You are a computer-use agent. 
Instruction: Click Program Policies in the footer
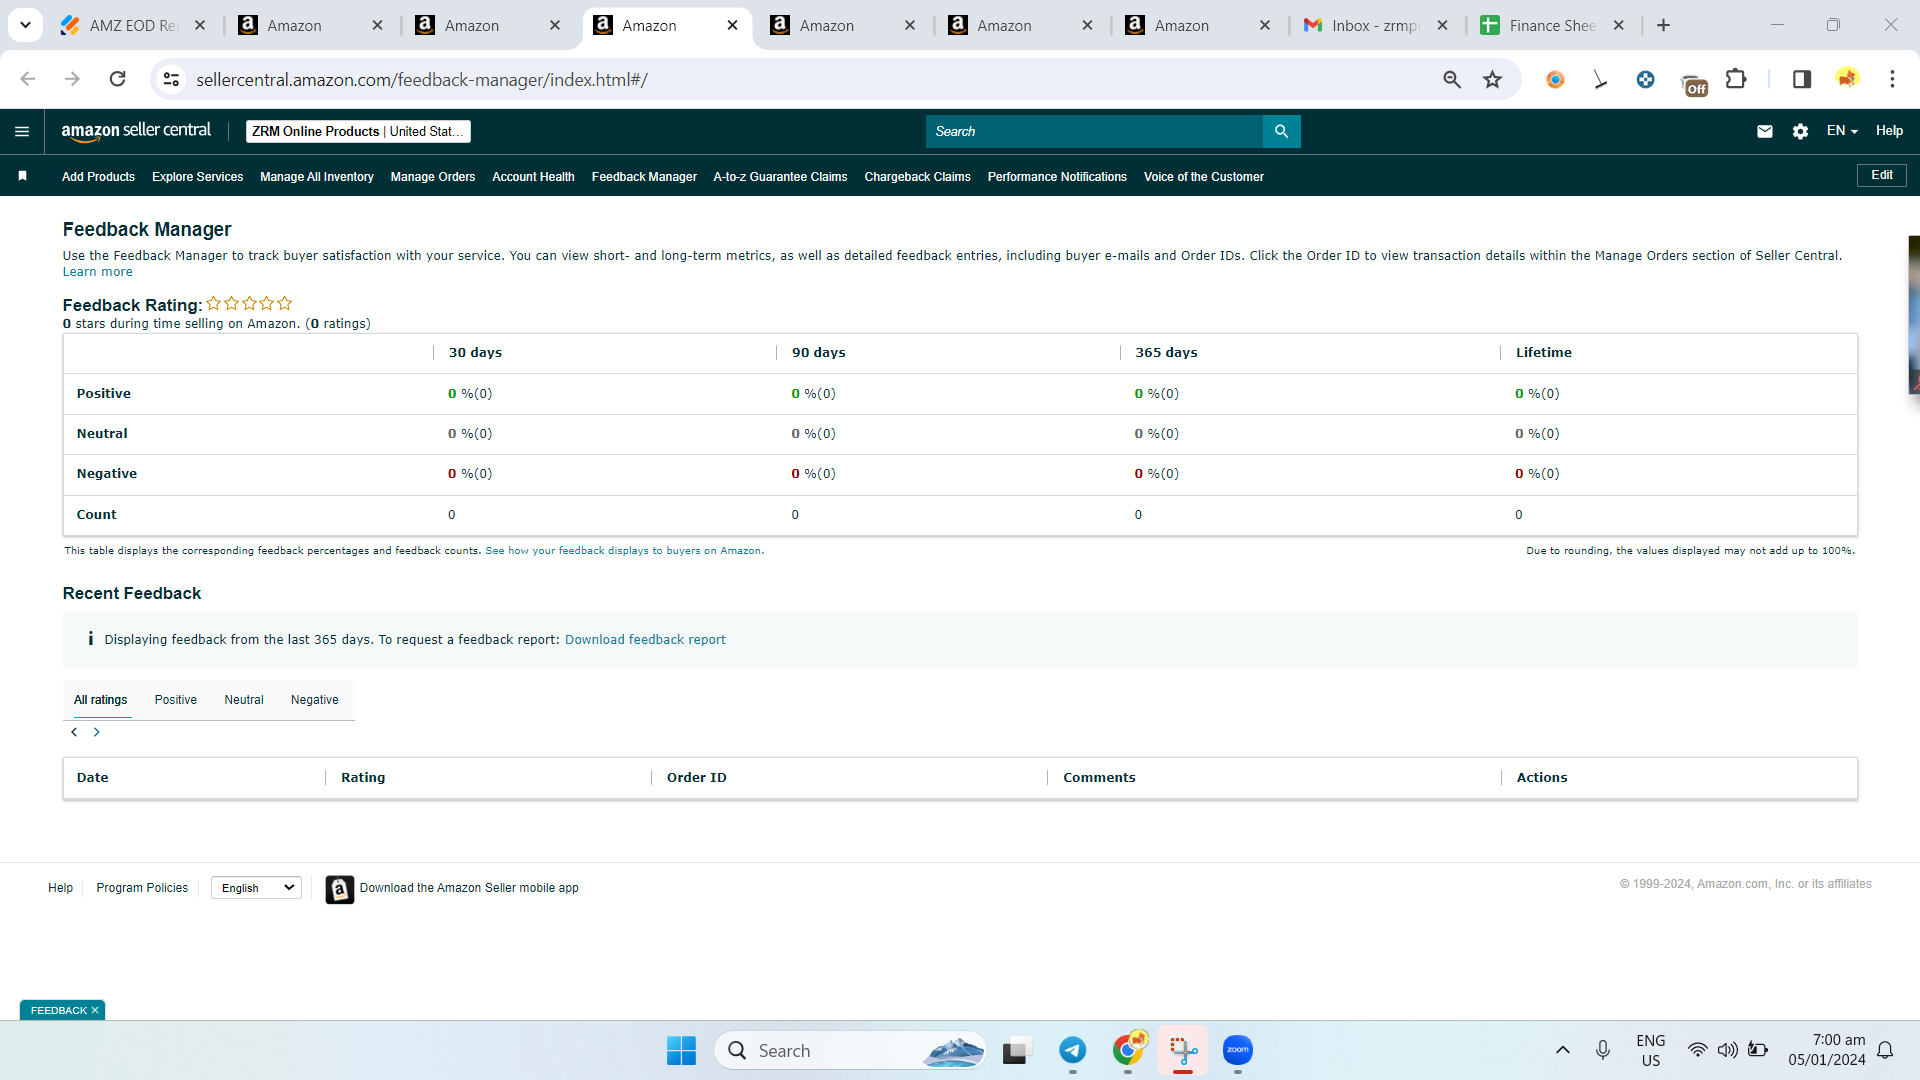[x=142, y=888]
